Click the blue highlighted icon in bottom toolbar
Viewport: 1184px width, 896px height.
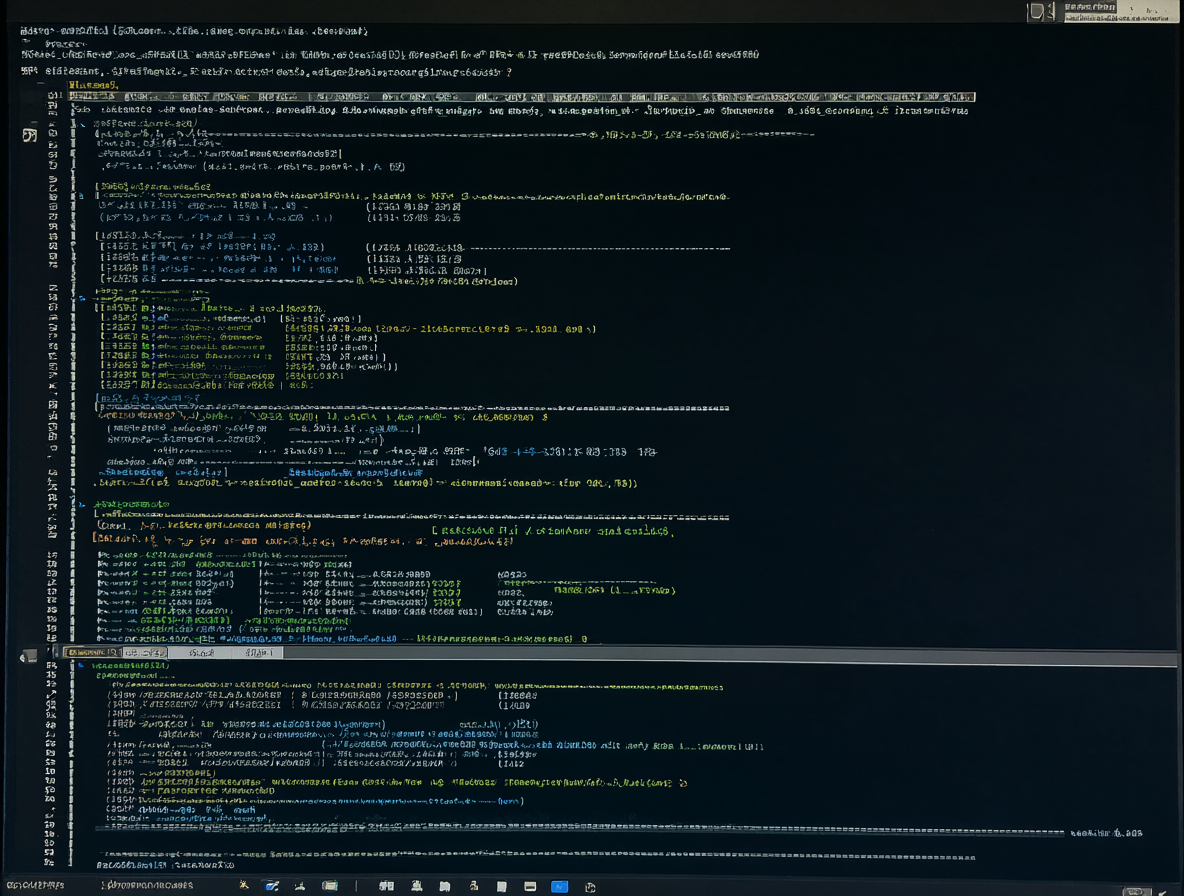(560, 887)
